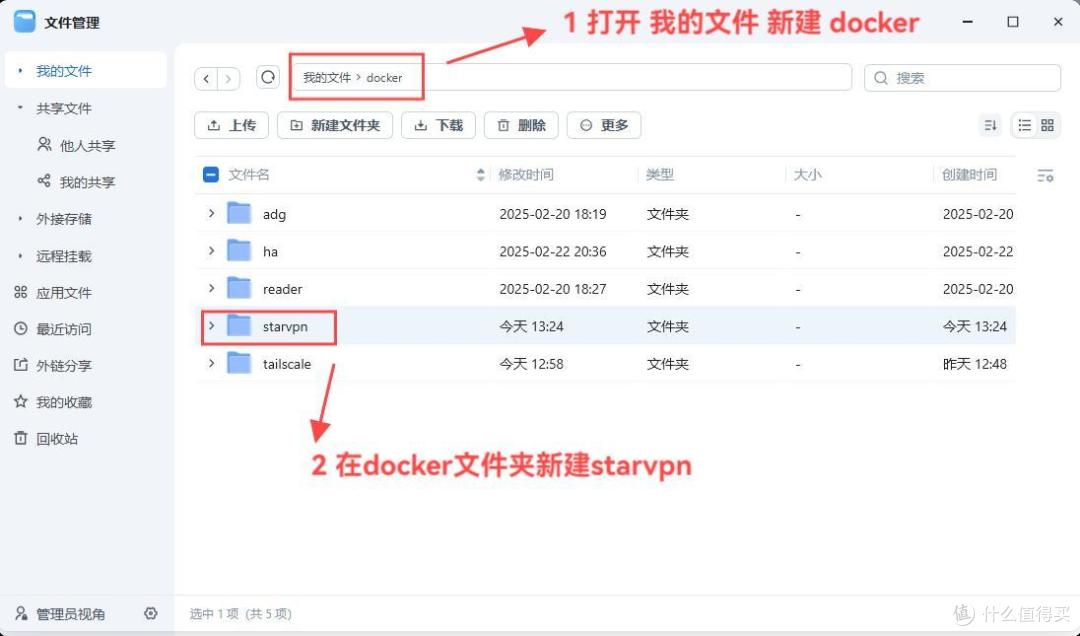Click the magnifier icon in the search box
This screenshot has height=636, width=1080.
coord(880,78)
